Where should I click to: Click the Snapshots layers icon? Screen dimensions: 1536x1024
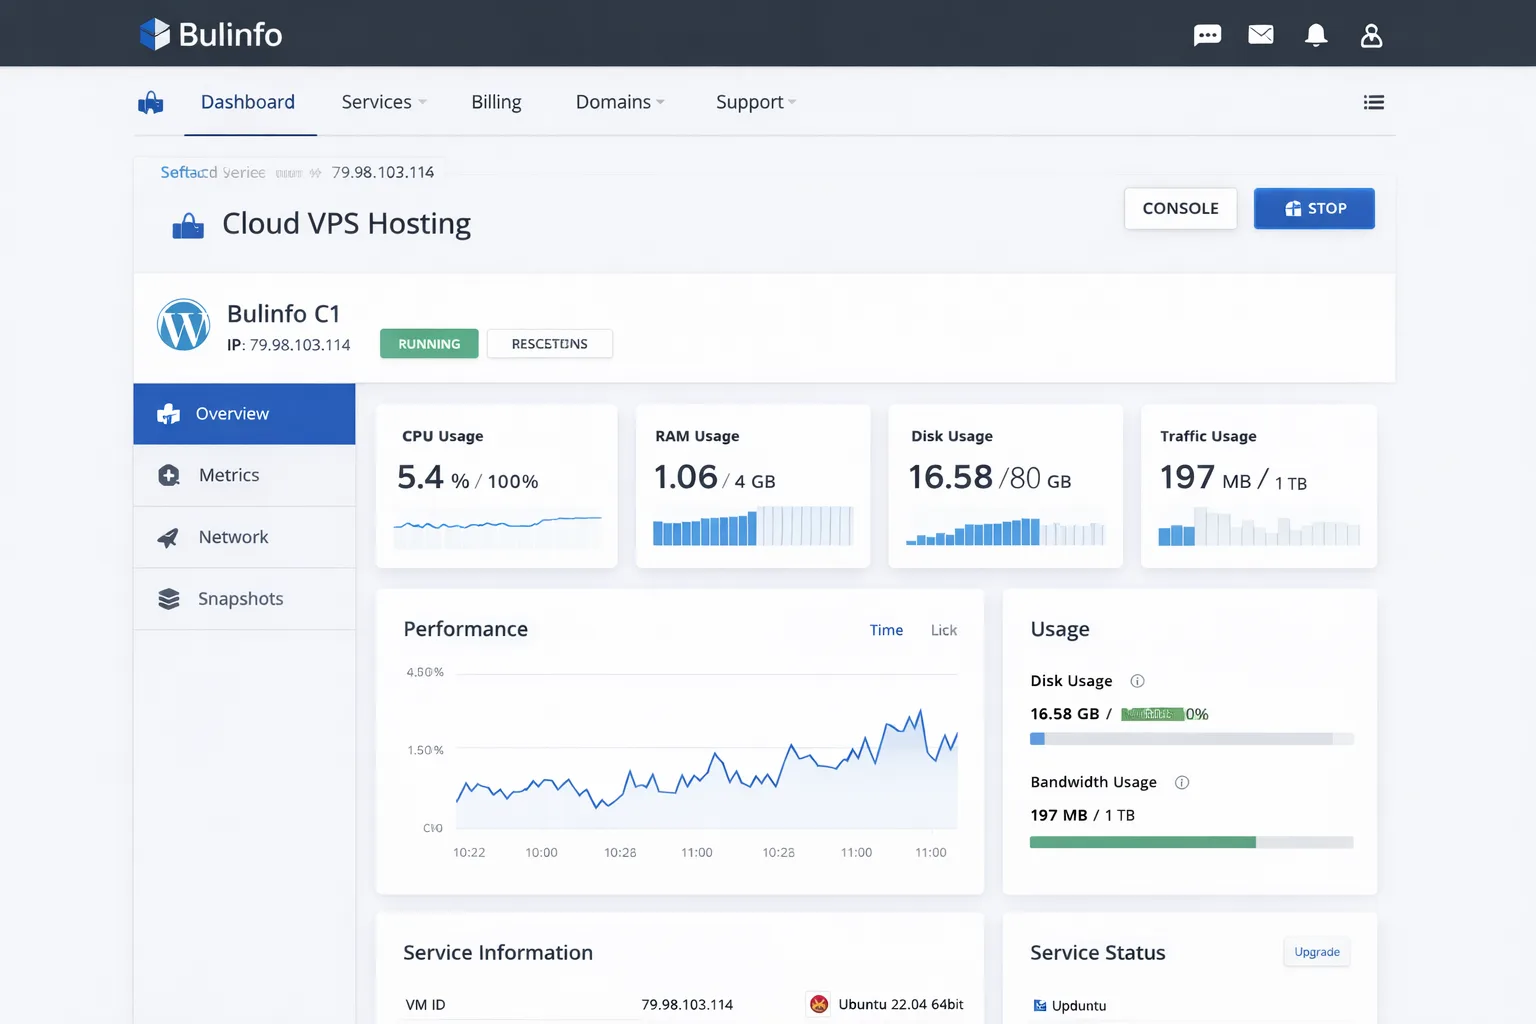click(169, 599)
